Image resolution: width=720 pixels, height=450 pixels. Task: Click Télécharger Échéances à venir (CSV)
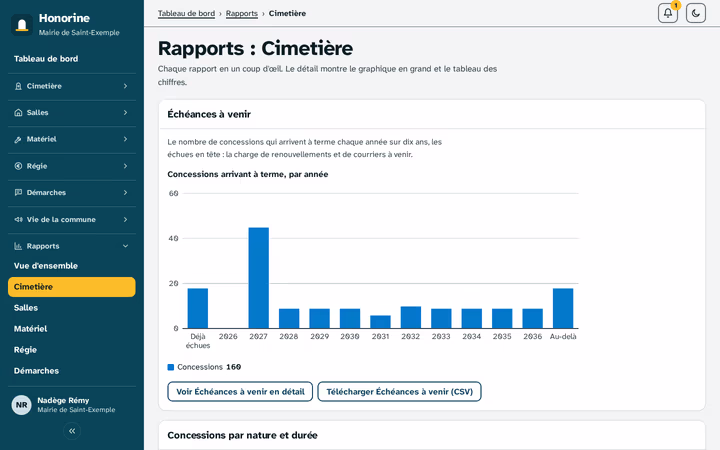point(399,392)
